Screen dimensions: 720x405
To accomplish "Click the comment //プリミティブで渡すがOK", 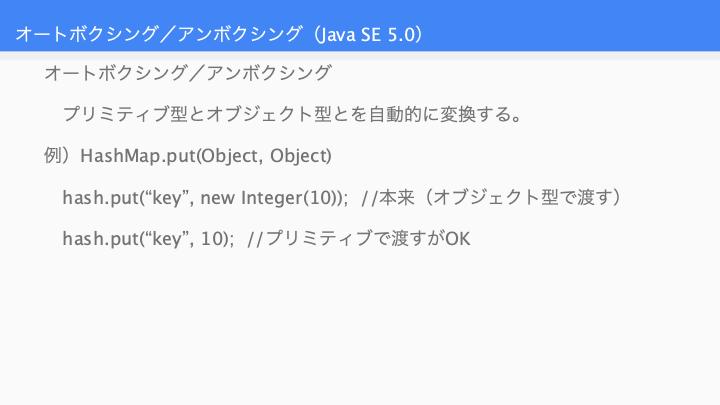I will 359,239.
